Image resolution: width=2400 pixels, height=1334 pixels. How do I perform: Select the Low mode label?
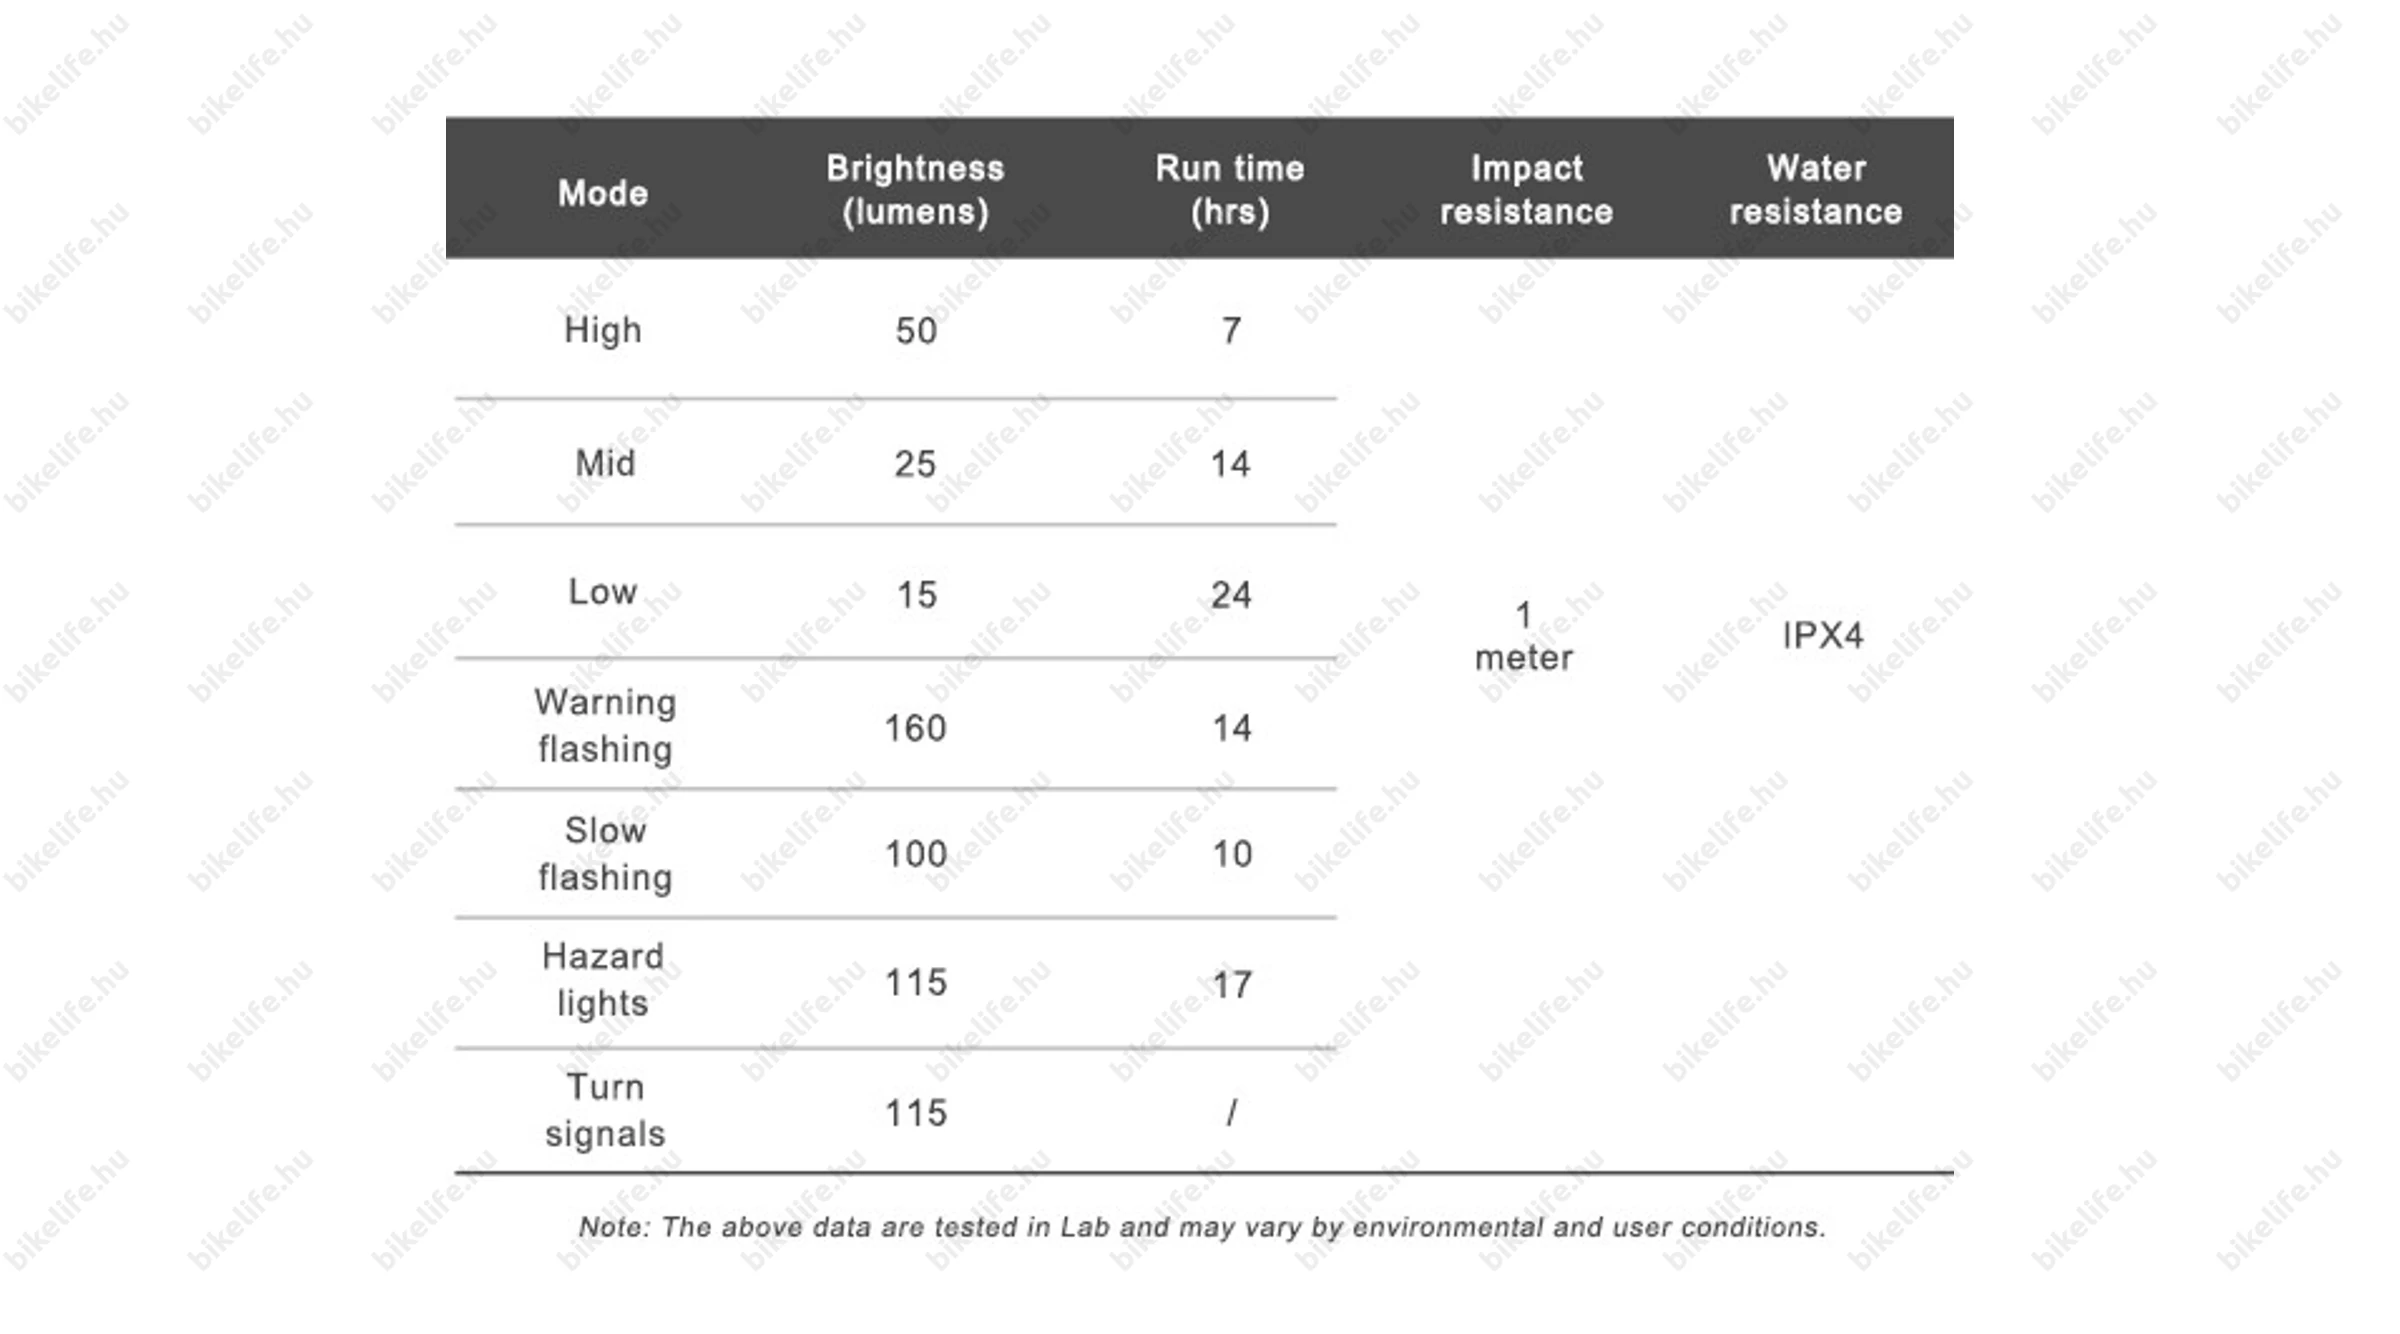[x=603, y=591]
